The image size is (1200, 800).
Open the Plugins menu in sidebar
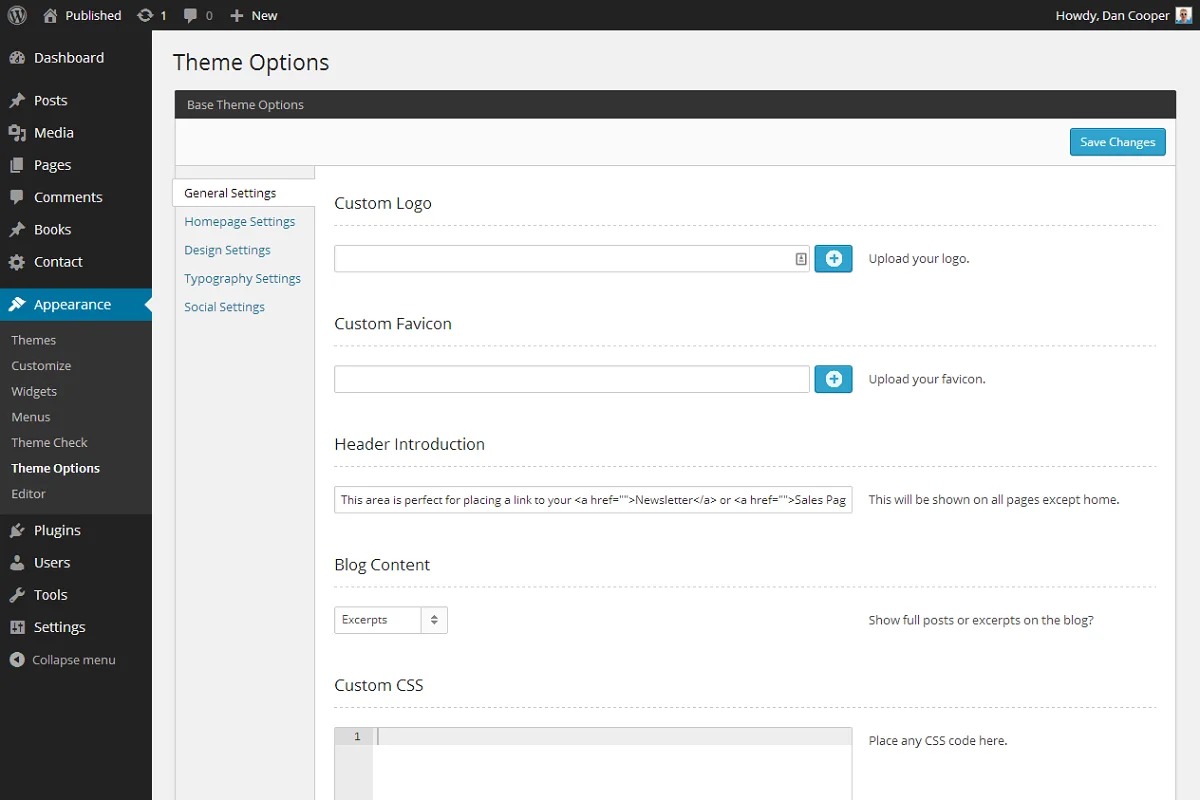pos(57,530)
